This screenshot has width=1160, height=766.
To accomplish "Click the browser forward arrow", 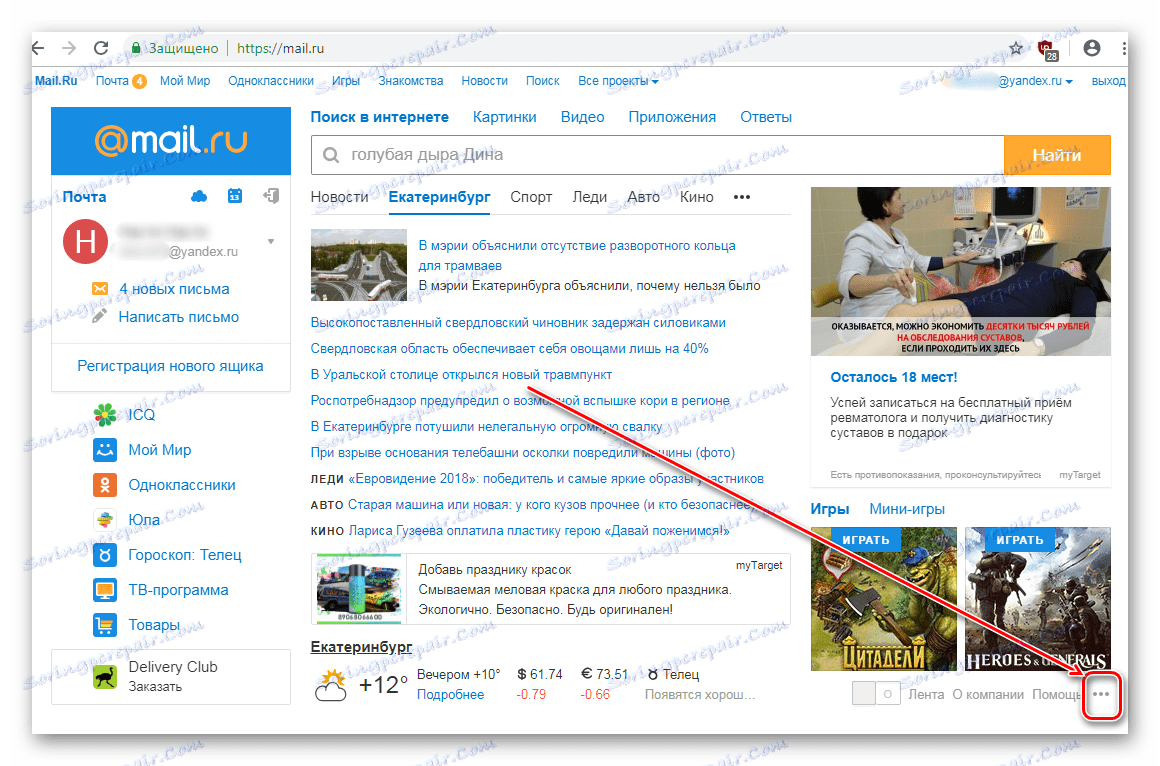I will click(x=69, y=48).
